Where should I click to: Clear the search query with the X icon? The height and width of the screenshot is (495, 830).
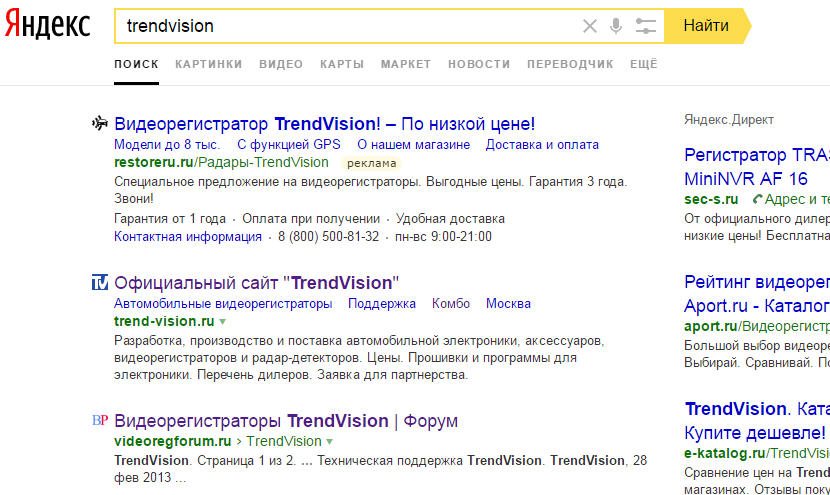(x=590, y=26)
